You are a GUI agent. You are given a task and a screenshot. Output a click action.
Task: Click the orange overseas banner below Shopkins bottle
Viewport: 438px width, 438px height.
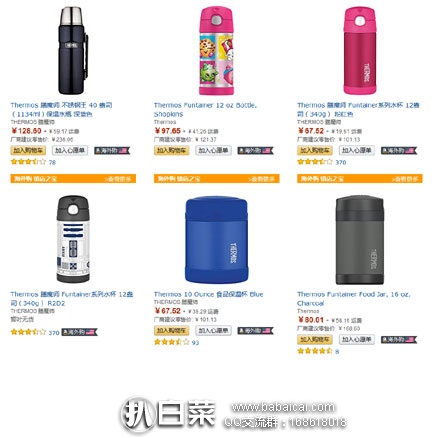(216, 179)
